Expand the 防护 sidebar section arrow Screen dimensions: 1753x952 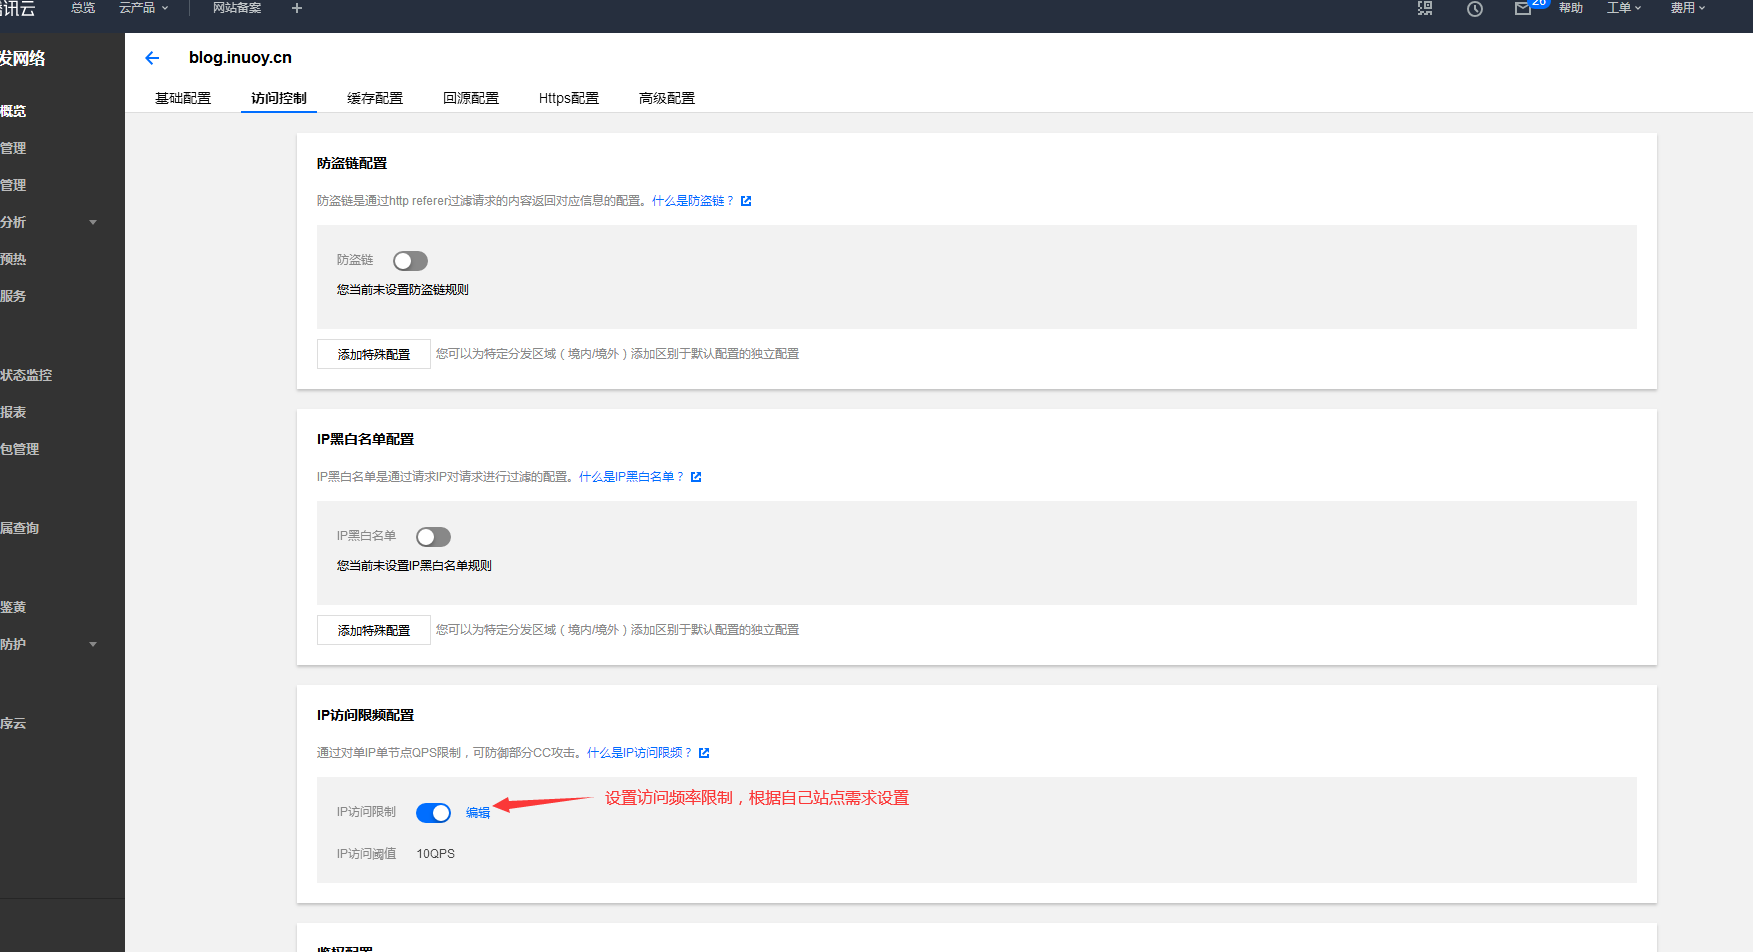tap(93, 644)
